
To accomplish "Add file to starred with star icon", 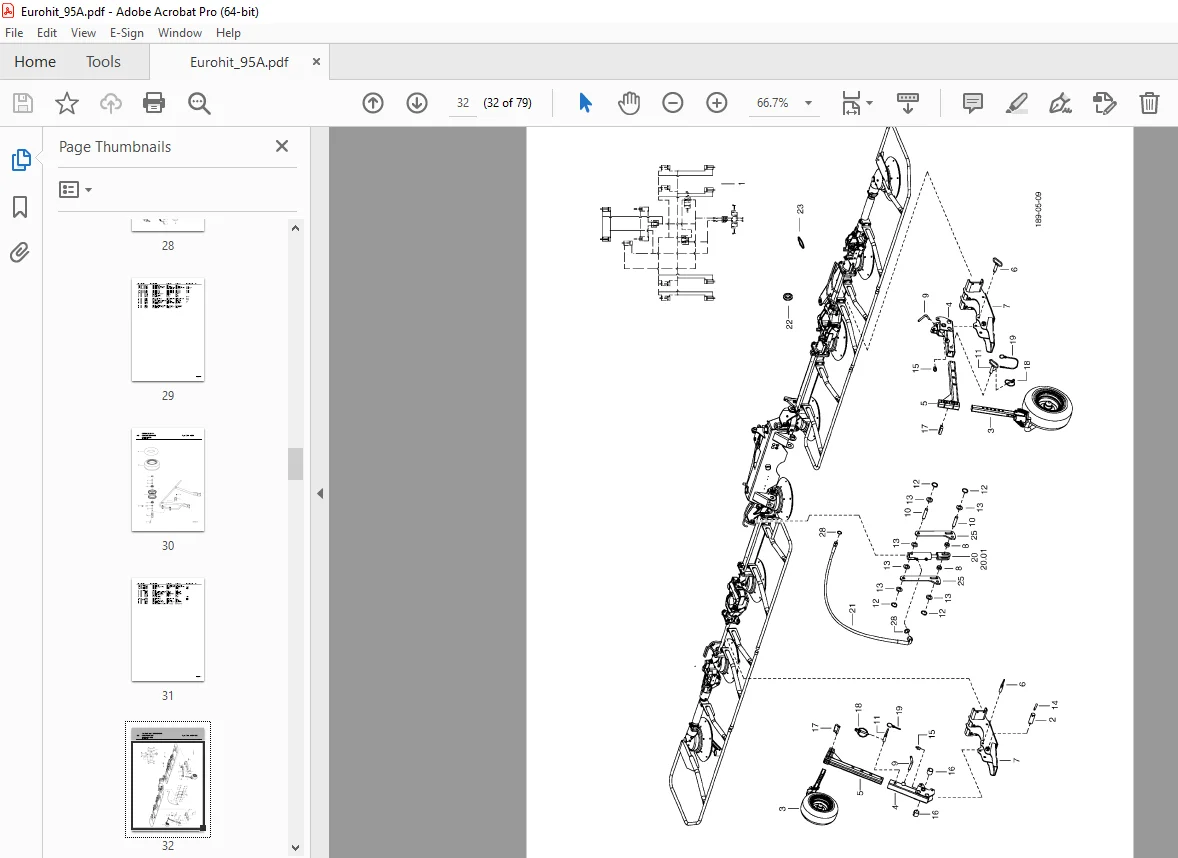I will coord(67,103).
